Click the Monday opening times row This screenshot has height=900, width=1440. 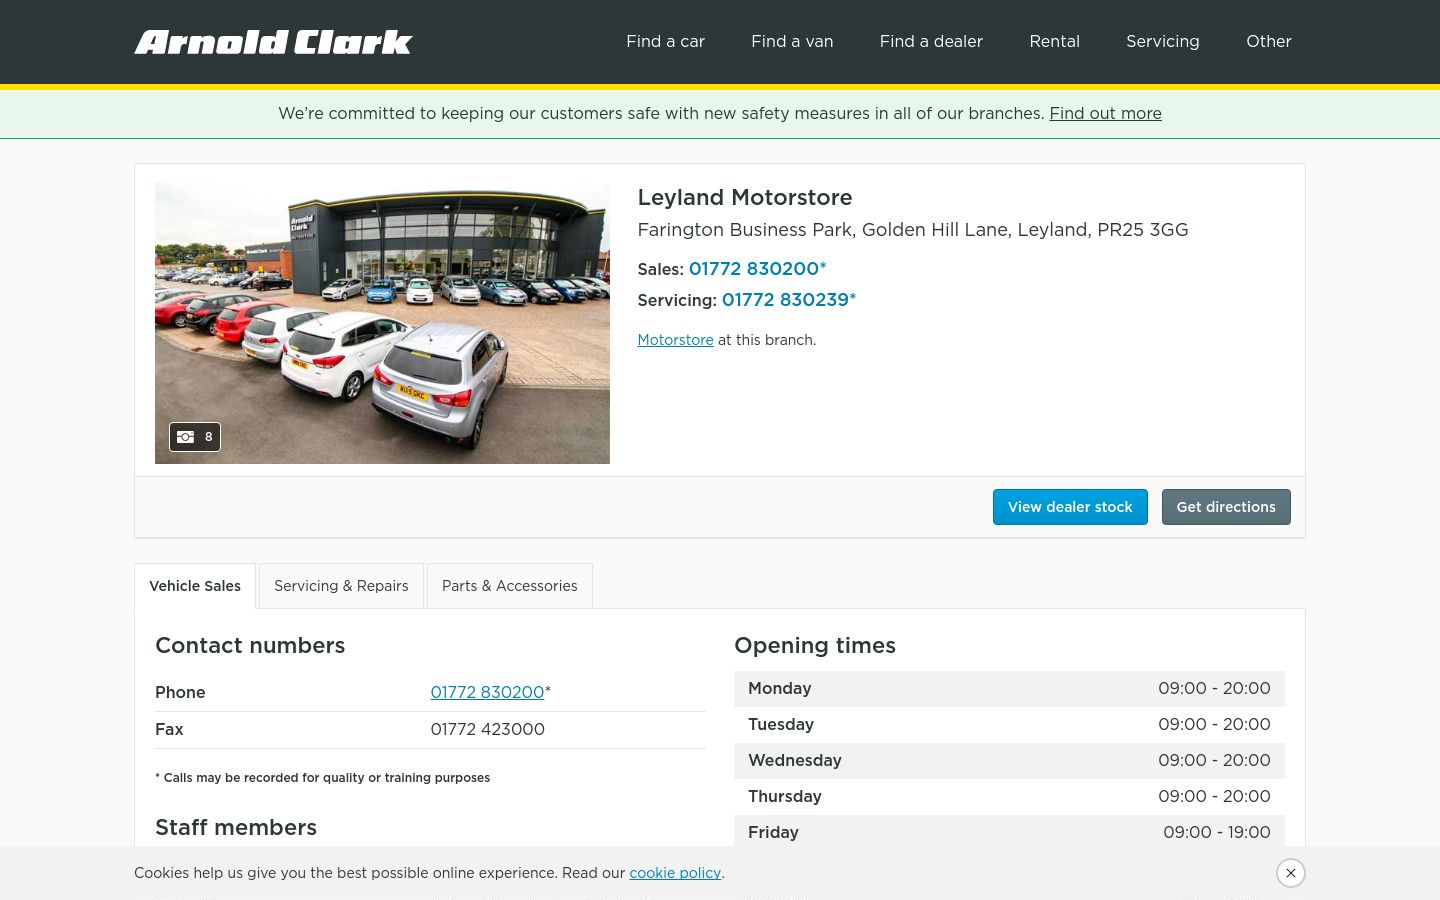(1009, 689)
